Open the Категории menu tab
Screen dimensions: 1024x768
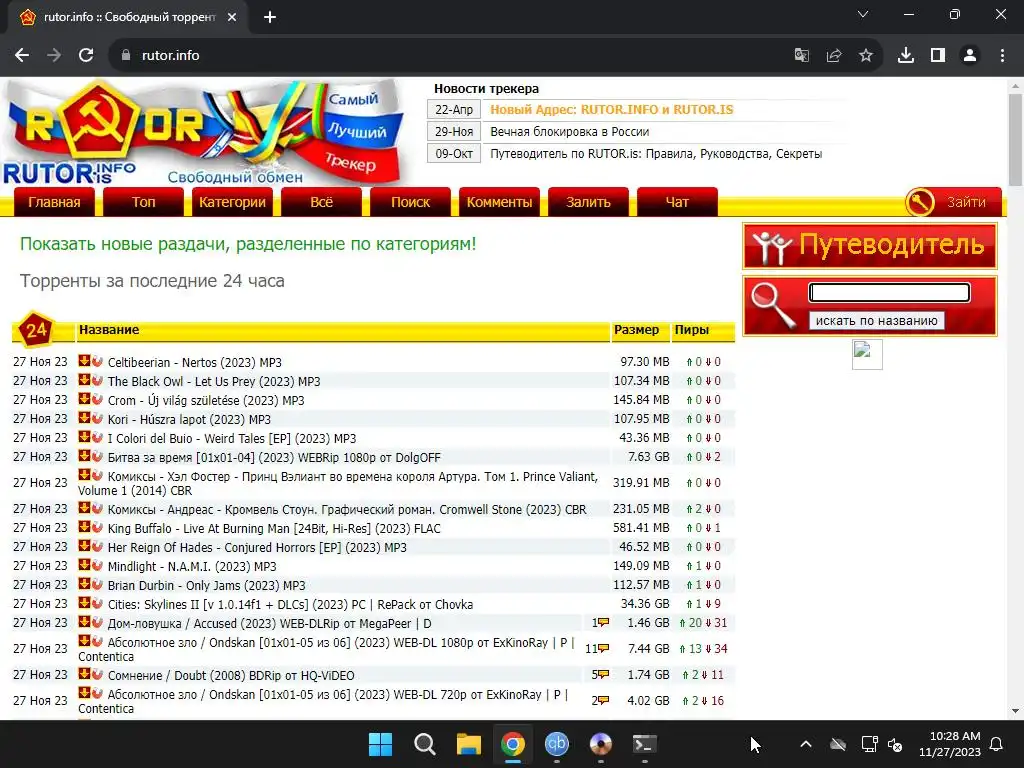pyautogui.click(x=232, y=202)
